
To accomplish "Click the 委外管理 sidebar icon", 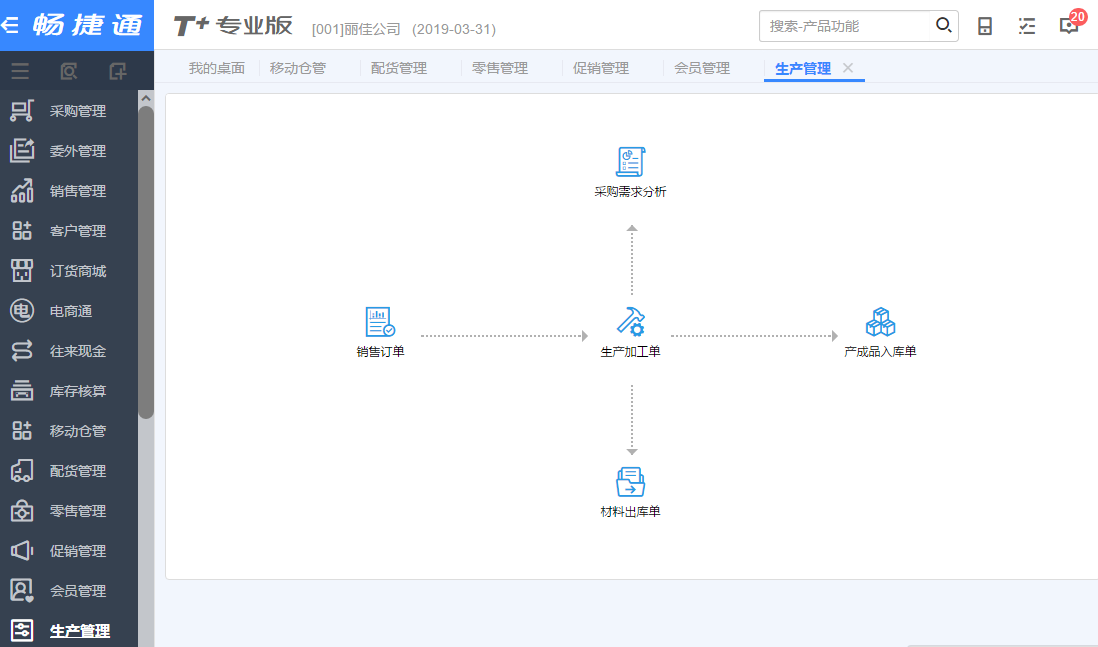I will [x=22, y=151].
